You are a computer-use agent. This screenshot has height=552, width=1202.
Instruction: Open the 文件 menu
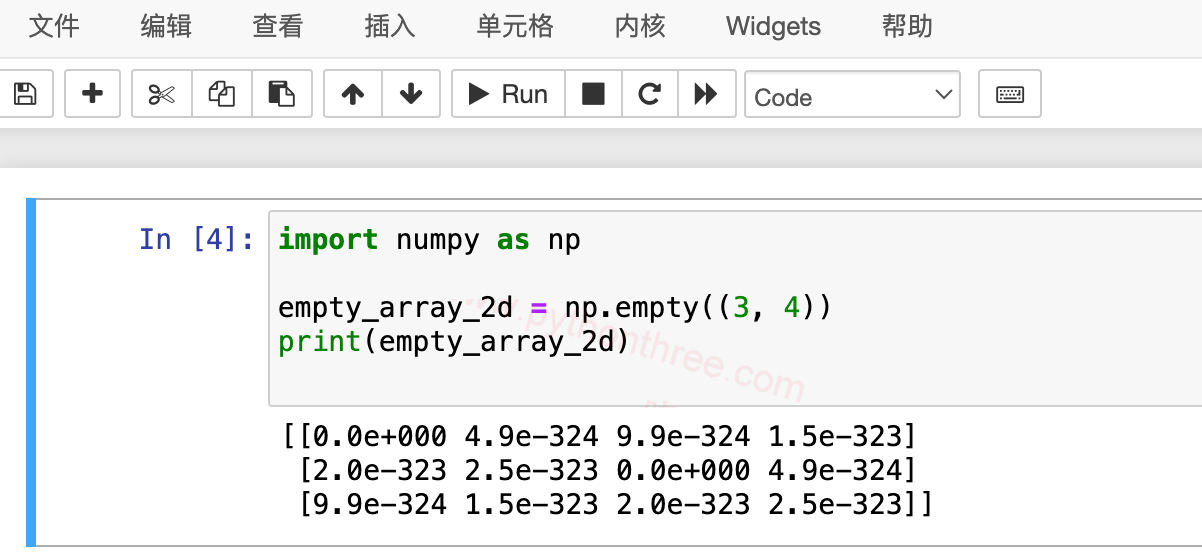(54, 26)
